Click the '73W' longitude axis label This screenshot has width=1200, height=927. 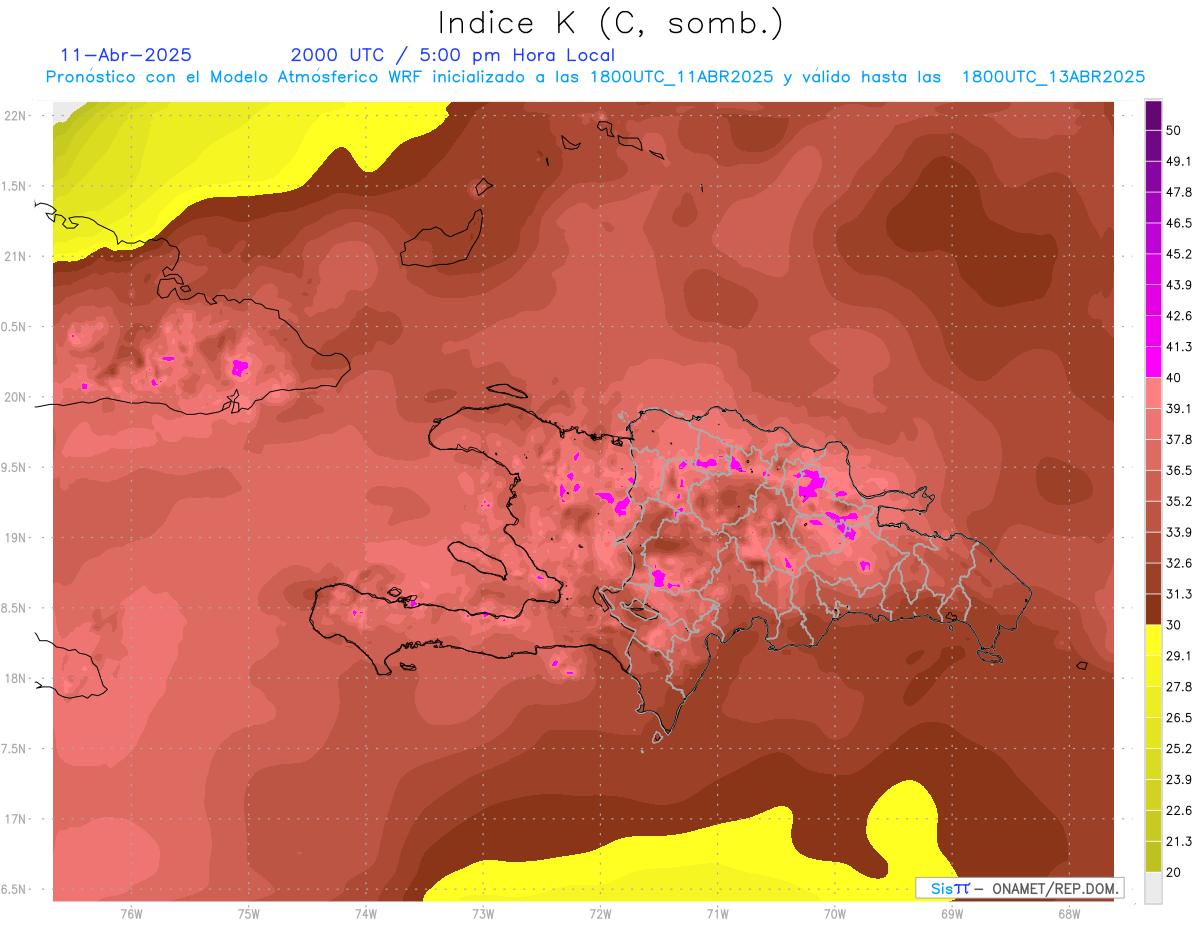[483, 914]
